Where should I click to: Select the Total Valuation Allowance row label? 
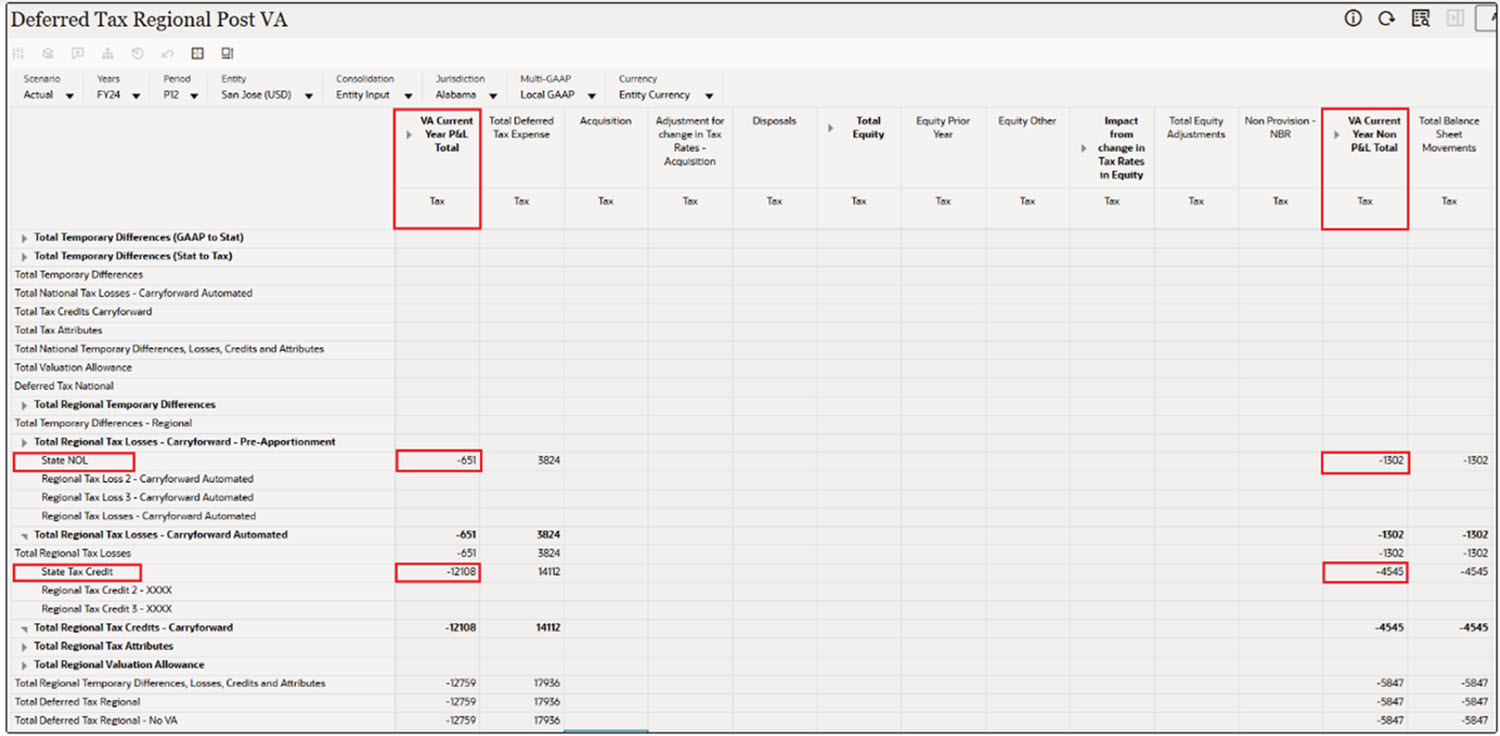pos(73,368)
